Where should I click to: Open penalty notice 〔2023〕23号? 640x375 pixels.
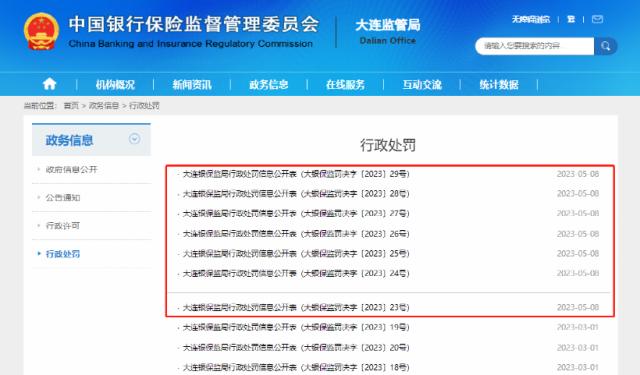[x=296, y=307]
